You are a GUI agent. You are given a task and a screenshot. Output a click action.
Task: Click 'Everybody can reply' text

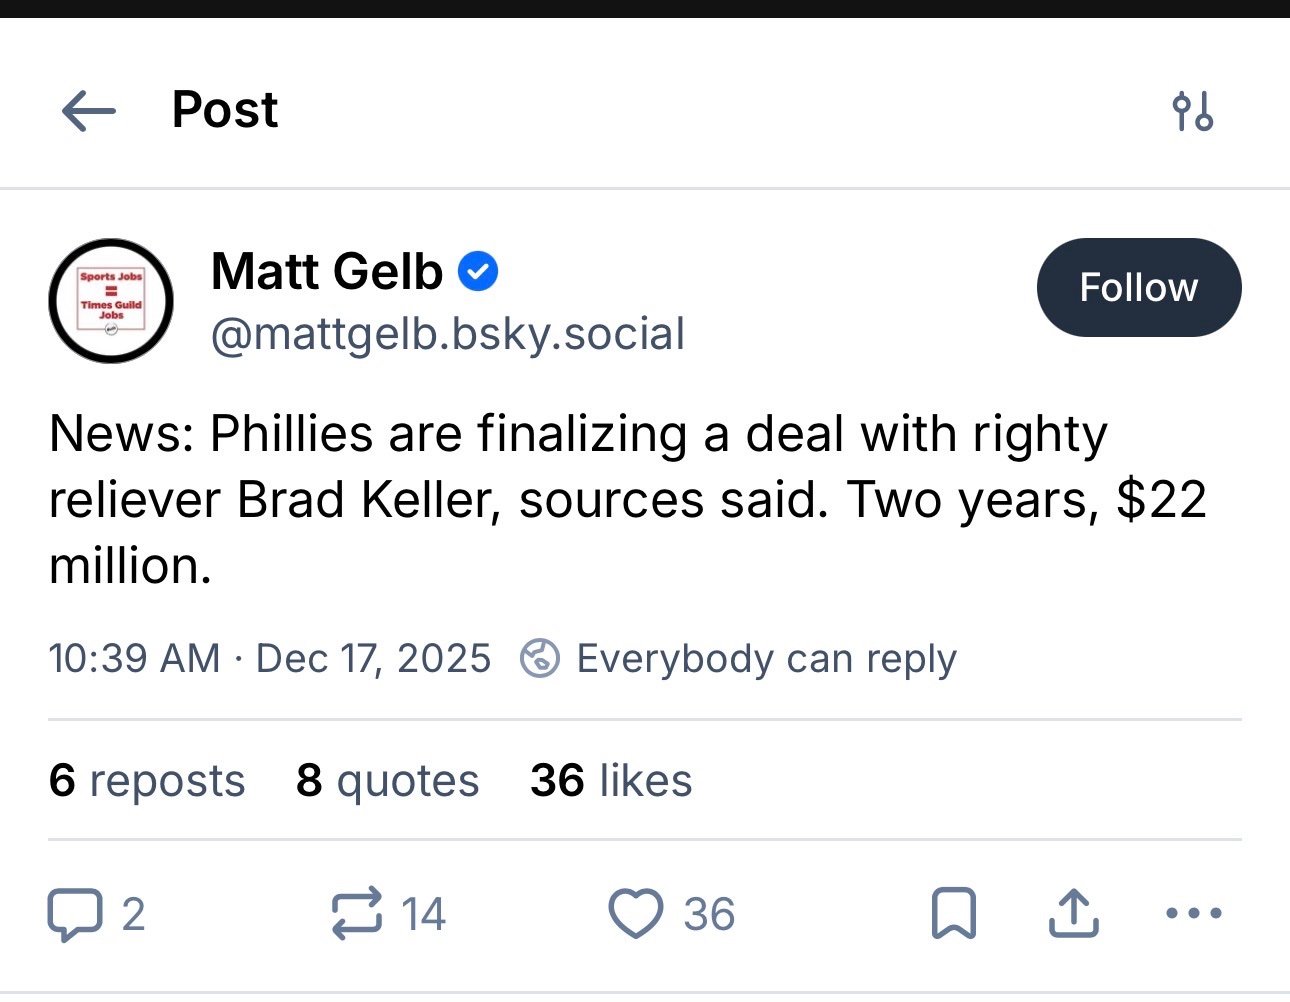coord(766,658)
